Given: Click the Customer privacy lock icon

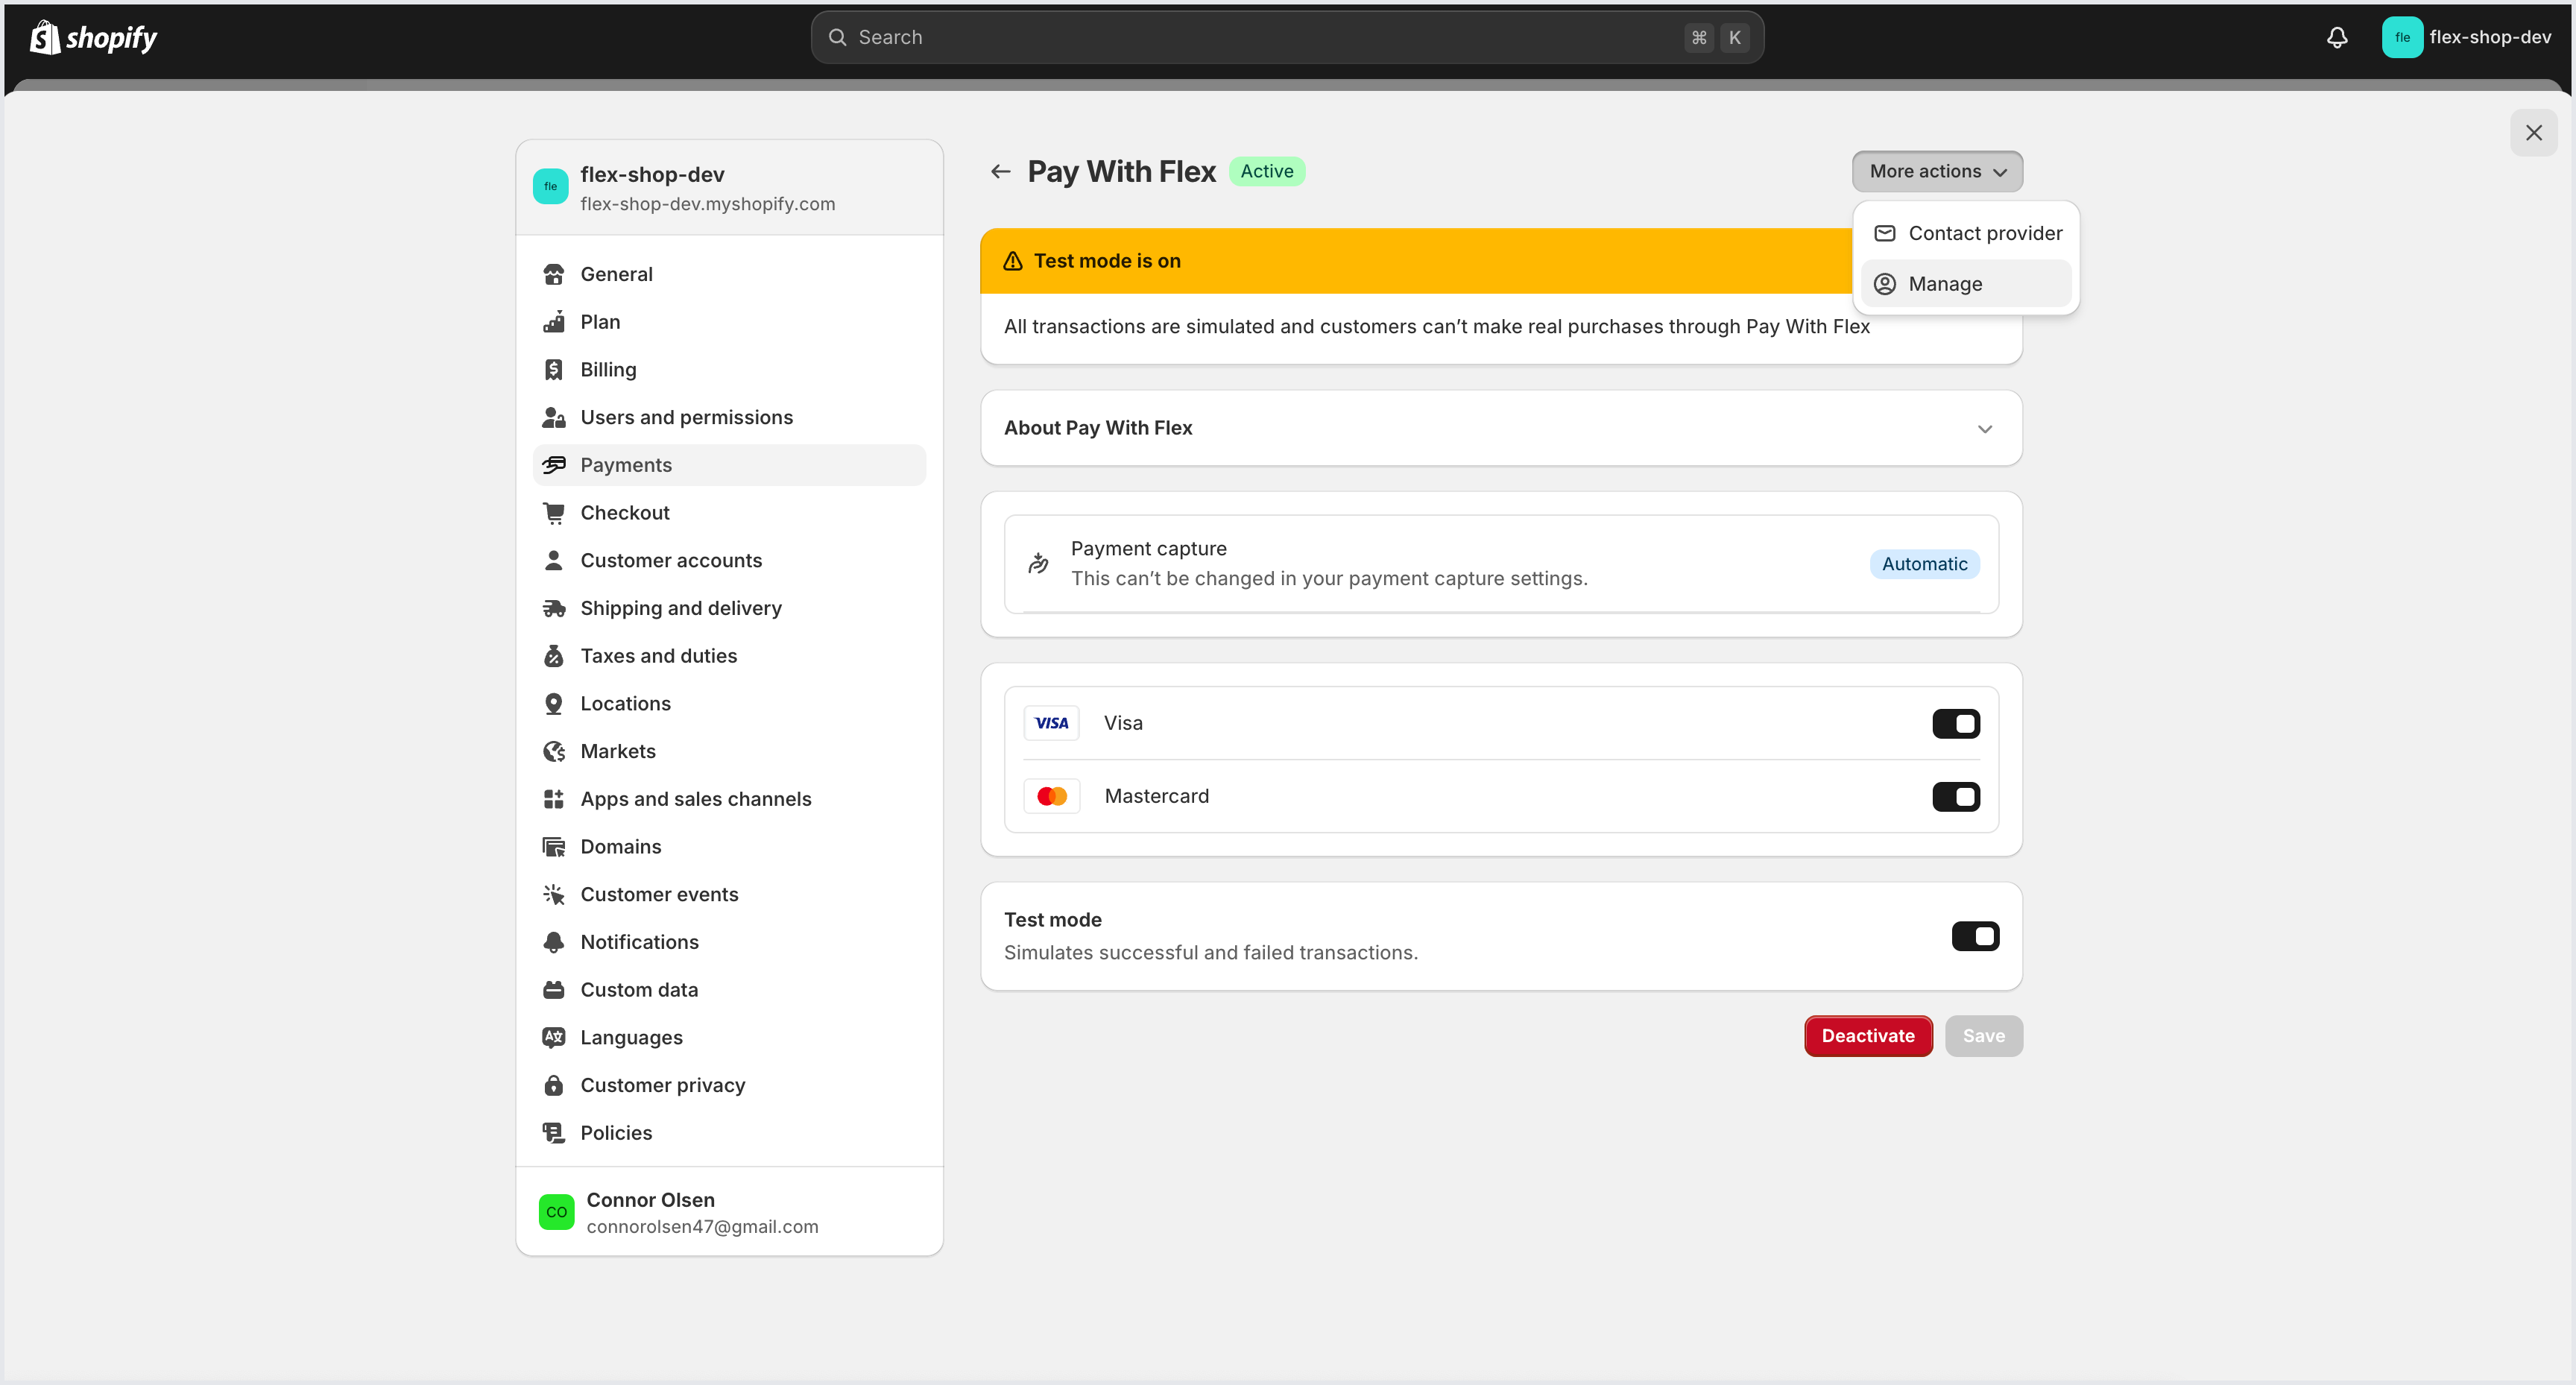Looking at the screenshot, I should tap(553, 1085).
